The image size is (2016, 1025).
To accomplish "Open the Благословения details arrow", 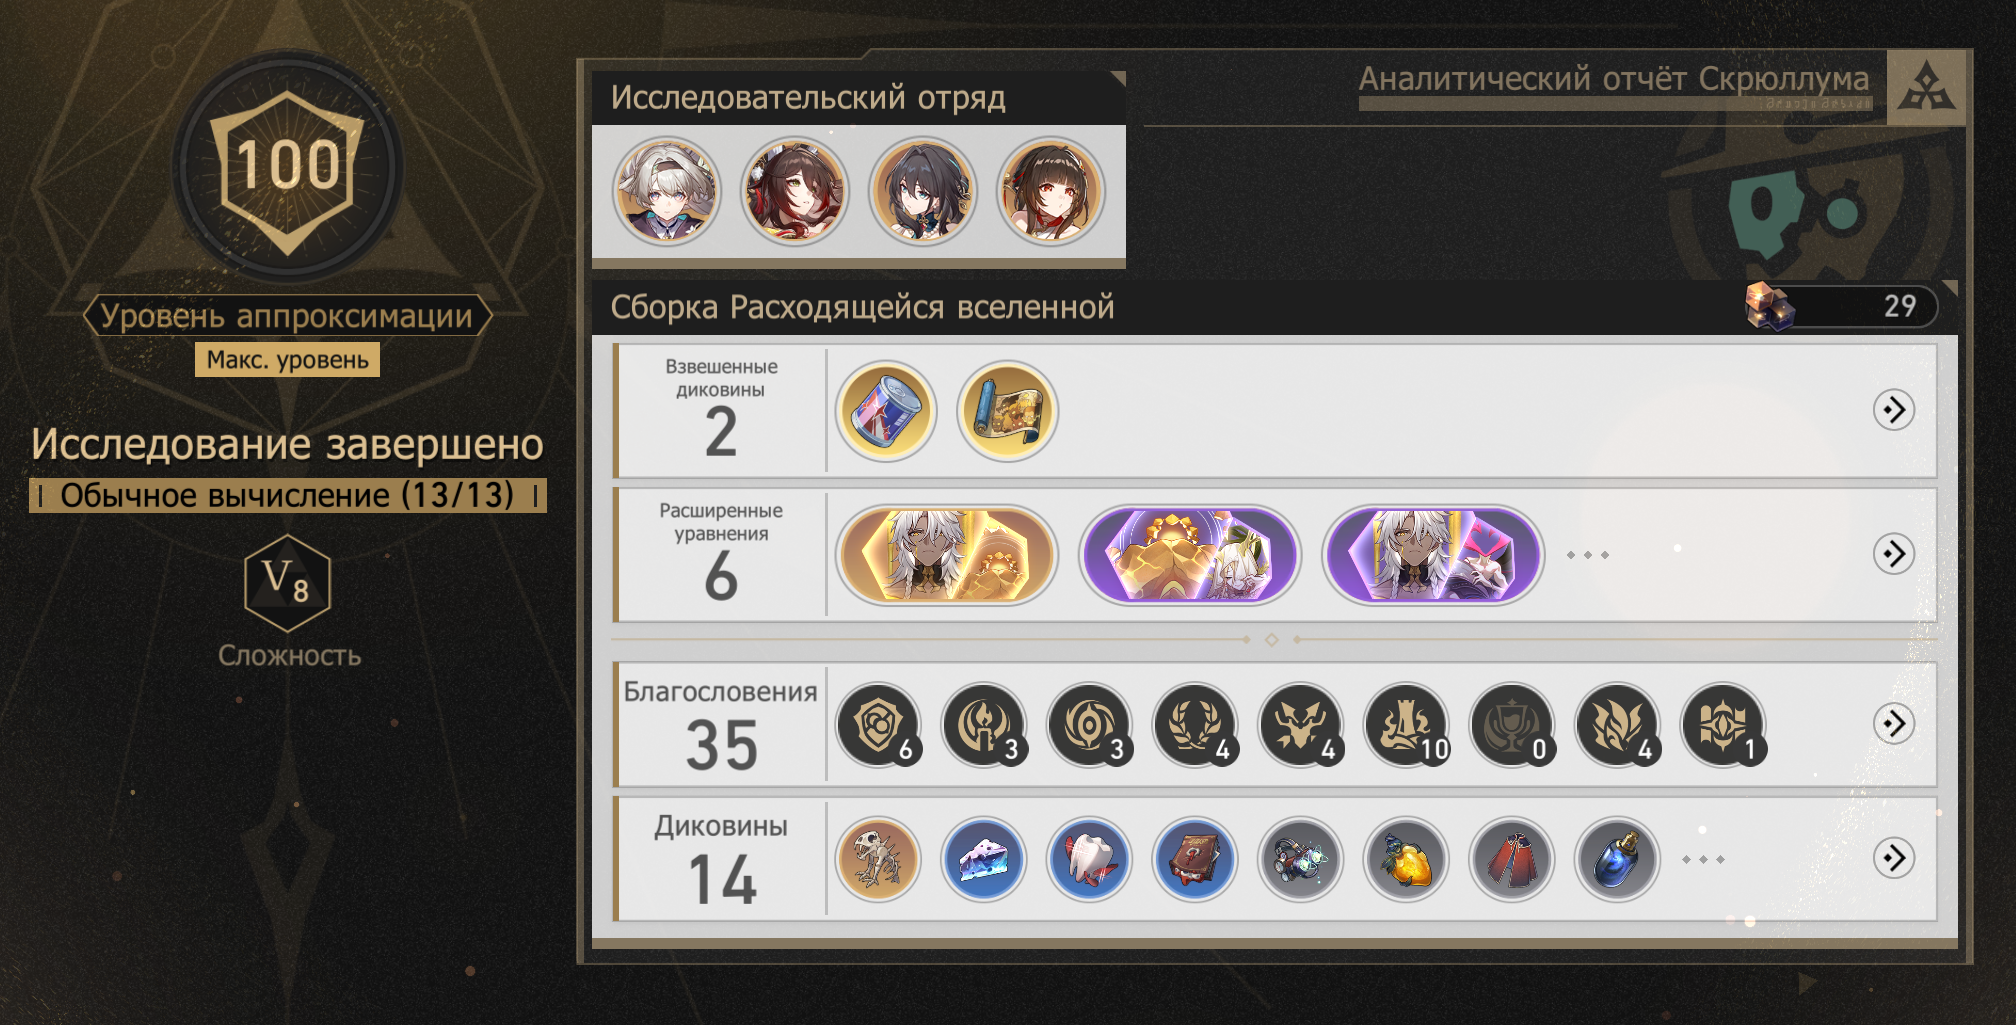I will point(1893,723).
